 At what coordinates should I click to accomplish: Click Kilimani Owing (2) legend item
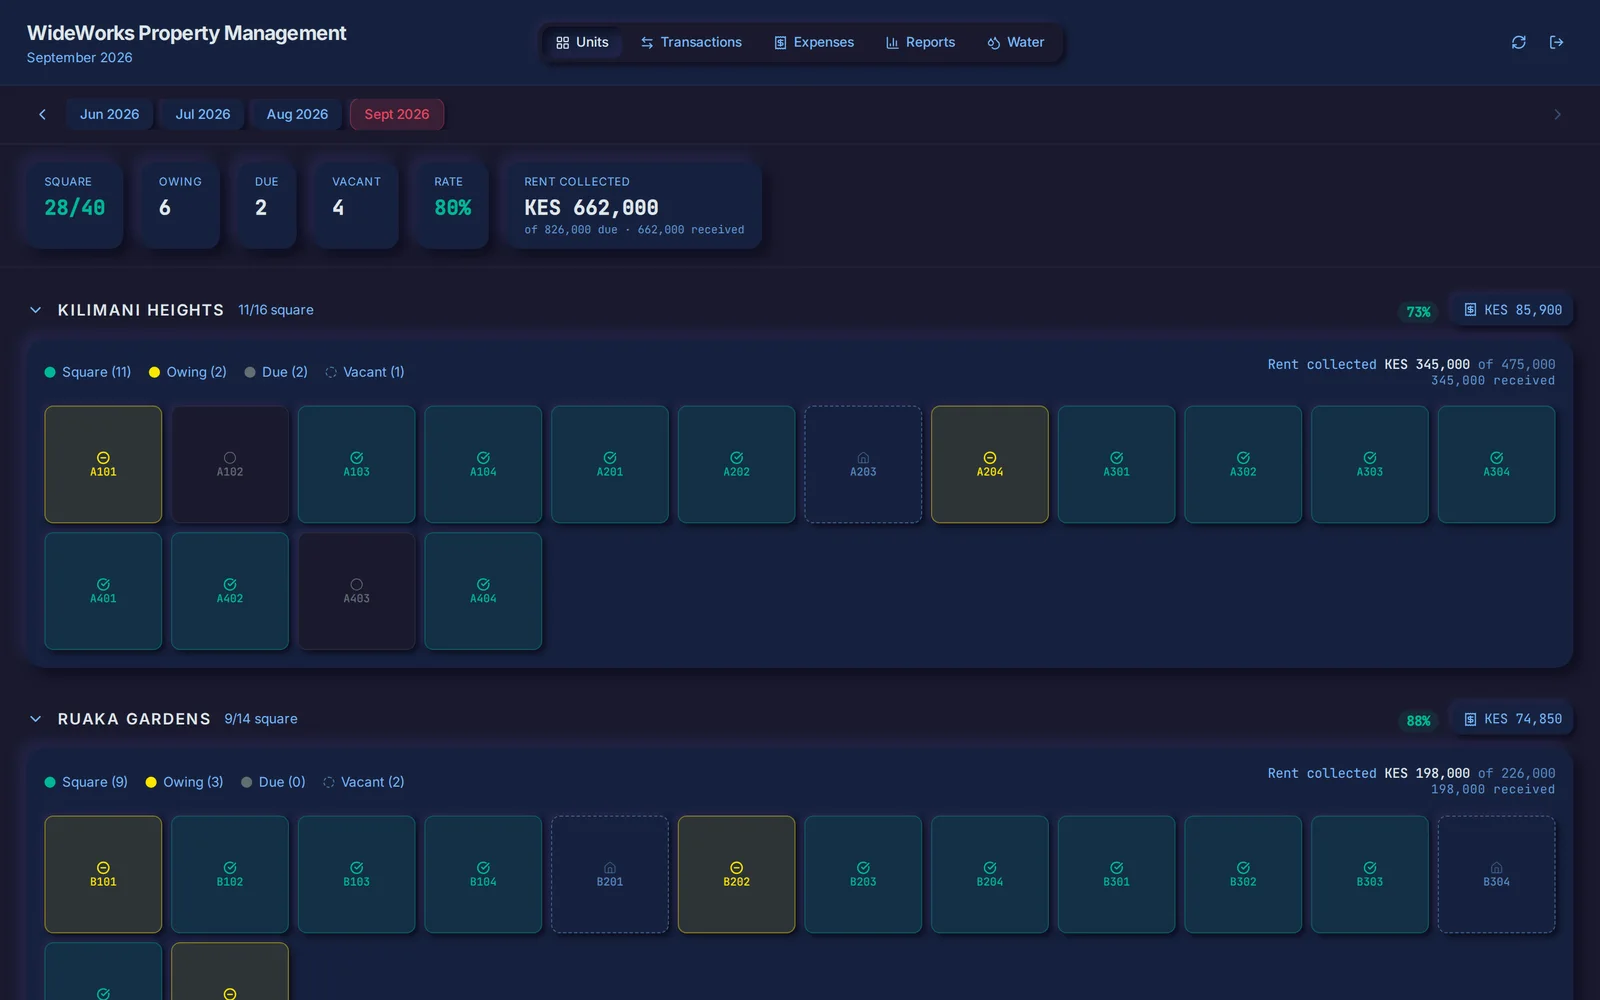[188, 372]
